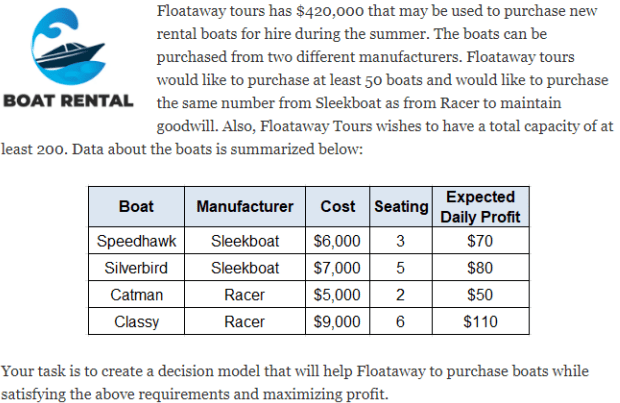Select the $7,000 cost cell
This screenshot has height=403, width=620.
coord(338,268)
